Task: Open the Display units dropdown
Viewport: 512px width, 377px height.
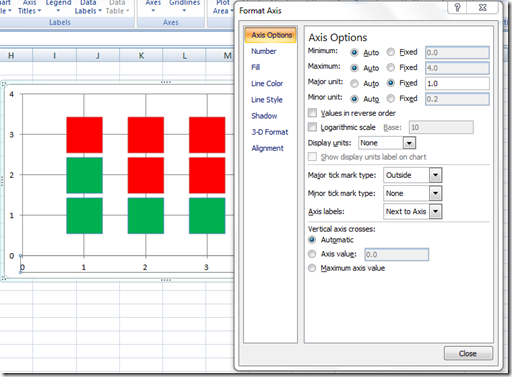Action: (x=409, y=143)
